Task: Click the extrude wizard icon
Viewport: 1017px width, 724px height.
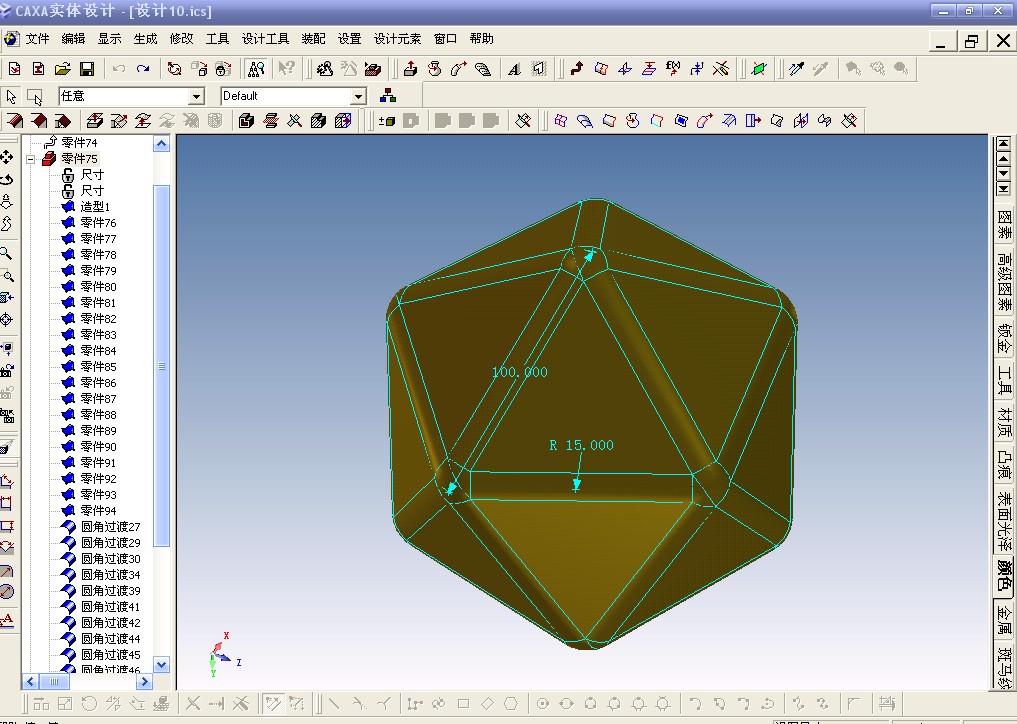Action: pos(410,69)
